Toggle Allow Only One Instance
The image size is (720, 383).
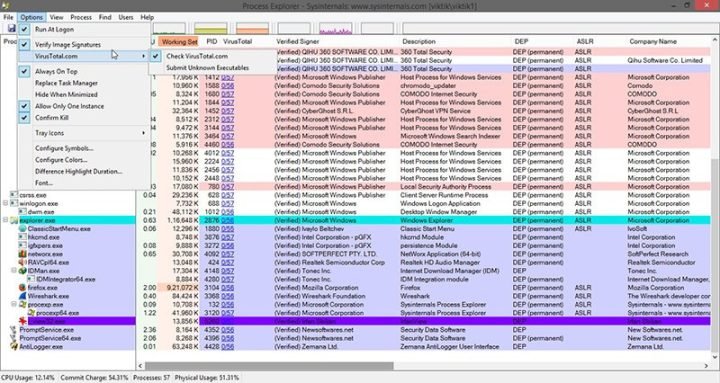pyautogui.click(x=85, y=106)
